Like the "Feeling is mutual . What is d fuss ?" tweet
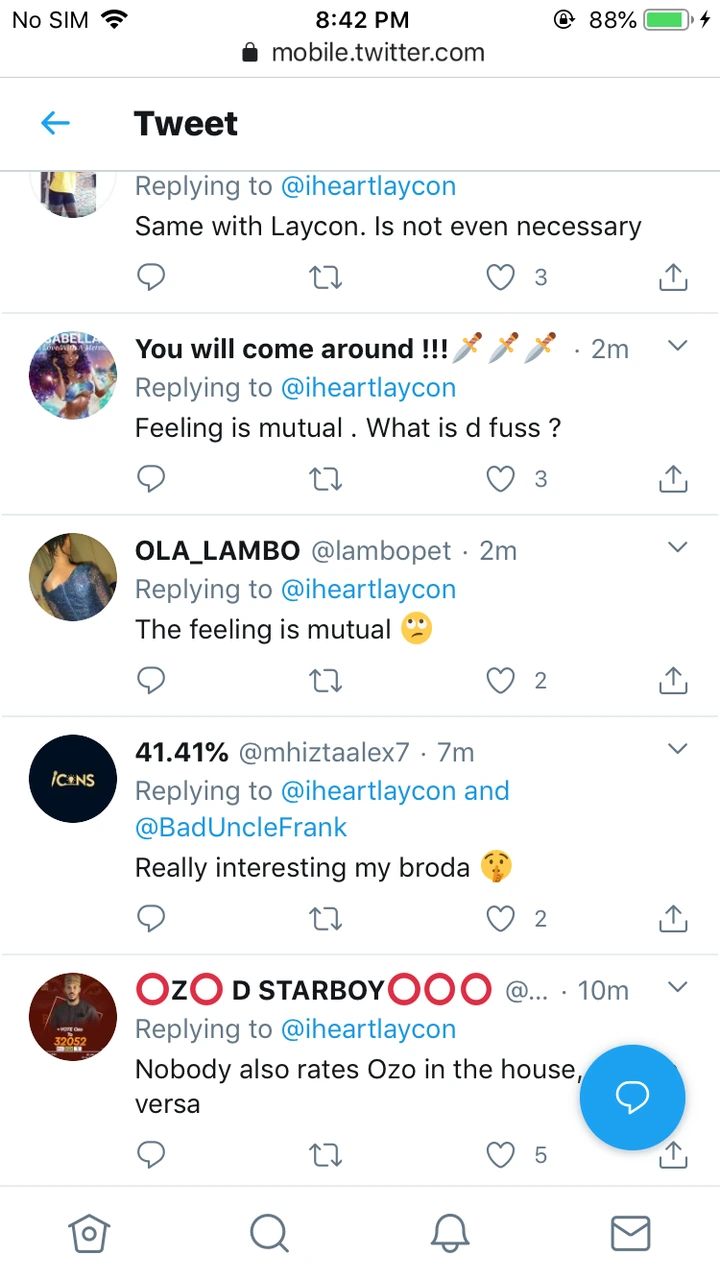 [x=500, y=479]
